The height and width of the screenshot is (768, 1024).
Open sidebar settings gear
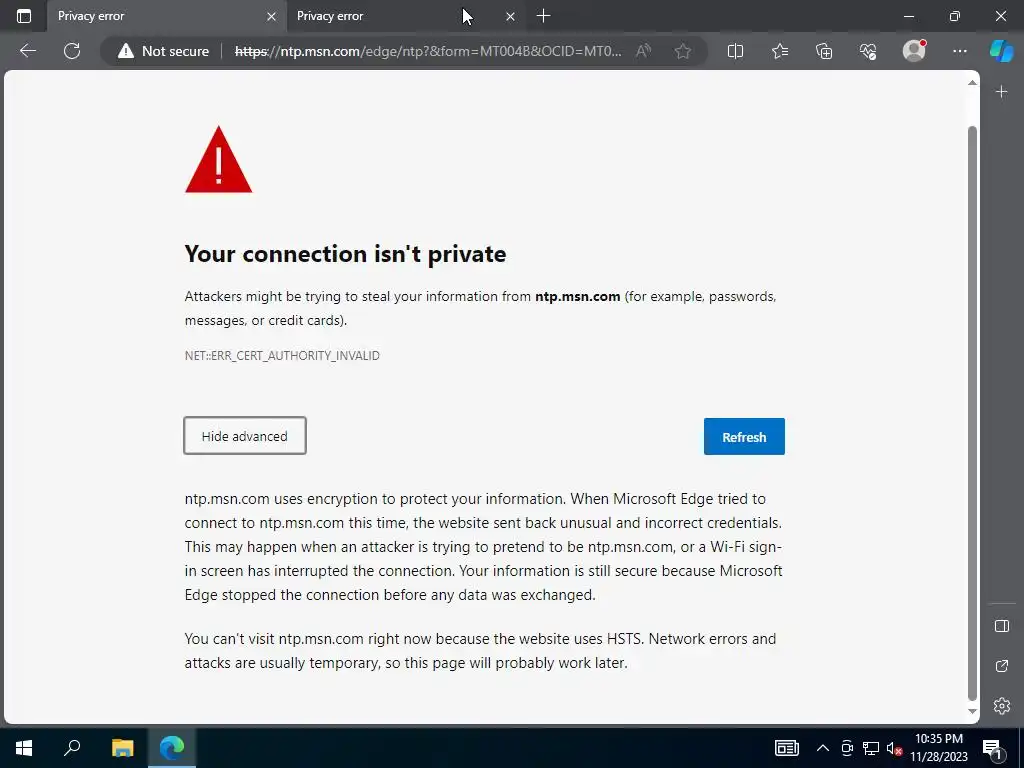point(1002,706)
